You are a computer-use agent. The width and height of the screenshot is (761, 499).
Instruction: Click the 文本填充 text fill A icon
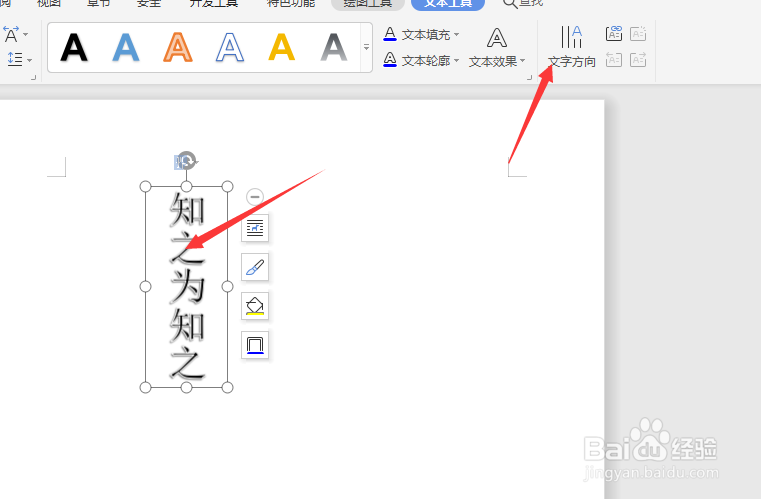390,34
